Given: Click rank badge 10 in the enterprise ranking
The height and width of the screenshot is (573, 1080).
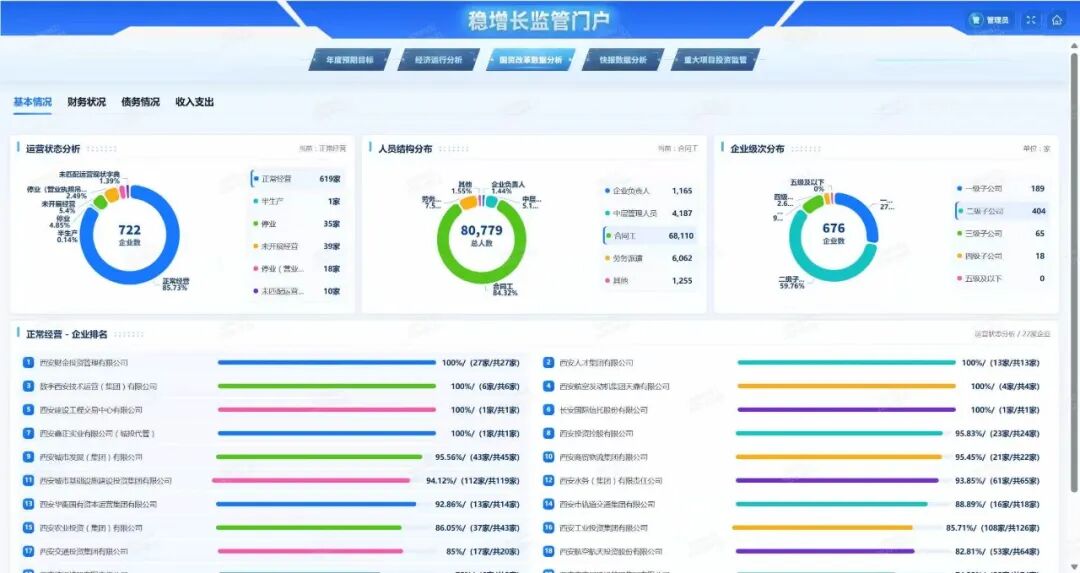Looking at the screenshot, I should coord(548,457).
